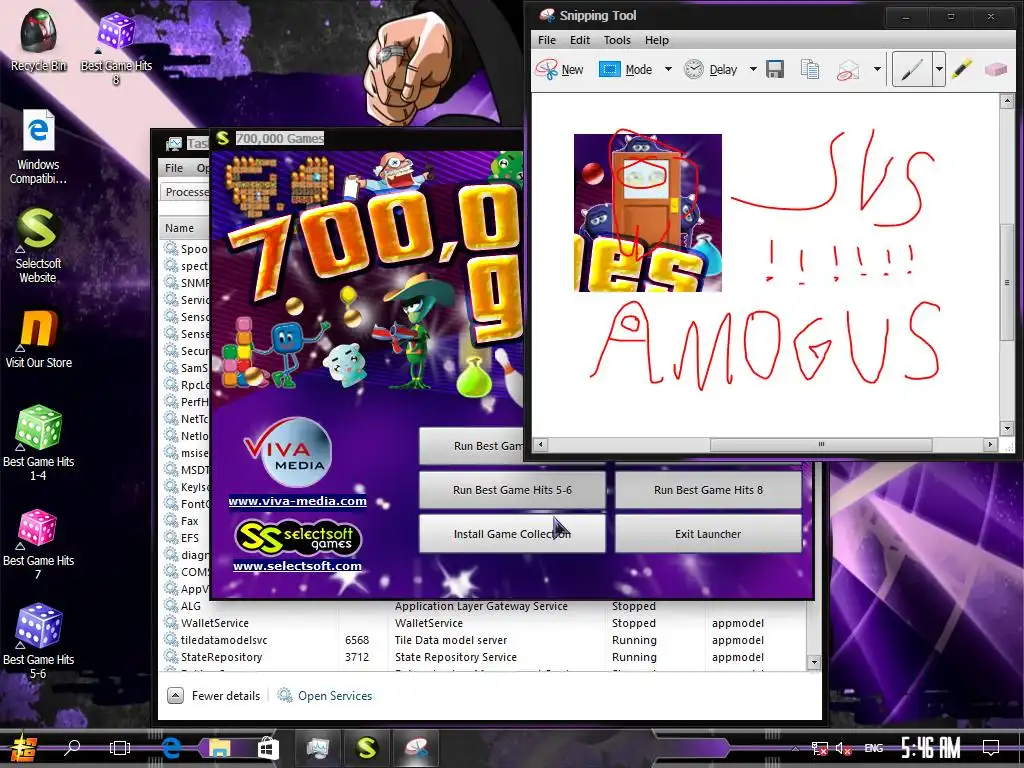
Task: Select the Eraser tool
Action: click(995, 69)
